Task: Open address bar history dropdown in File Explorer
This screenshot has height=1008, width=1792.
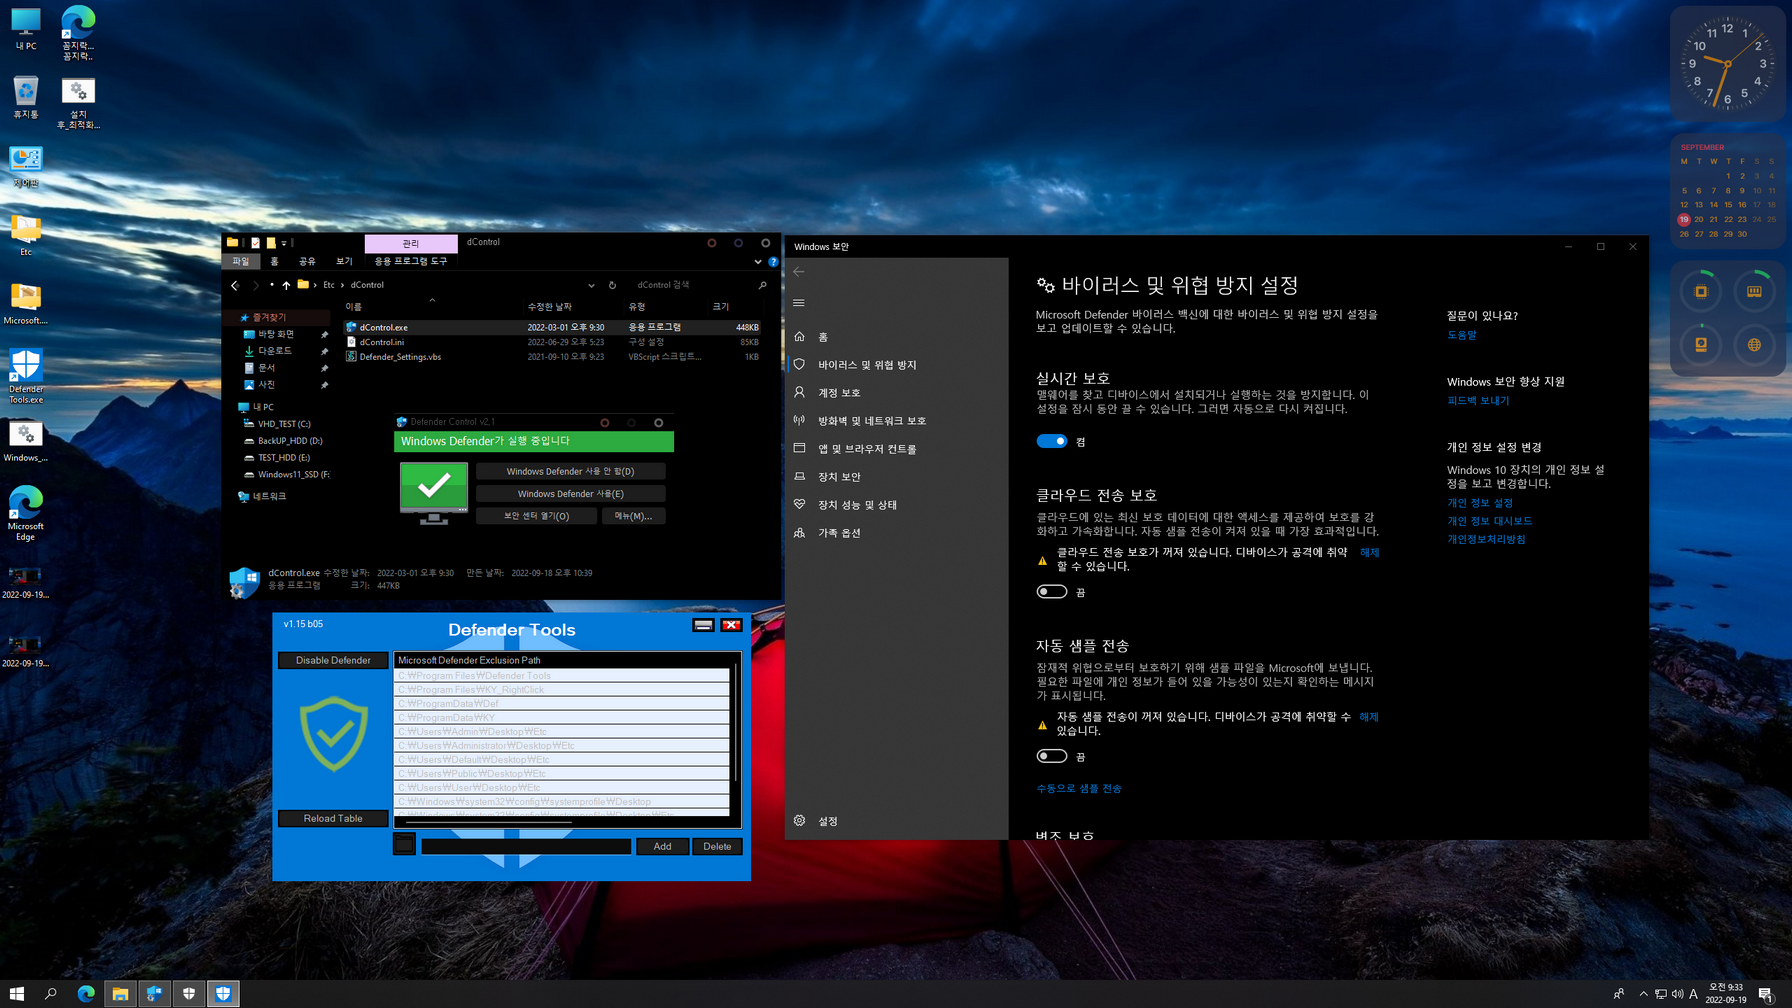Action: (x=591, y=285)
